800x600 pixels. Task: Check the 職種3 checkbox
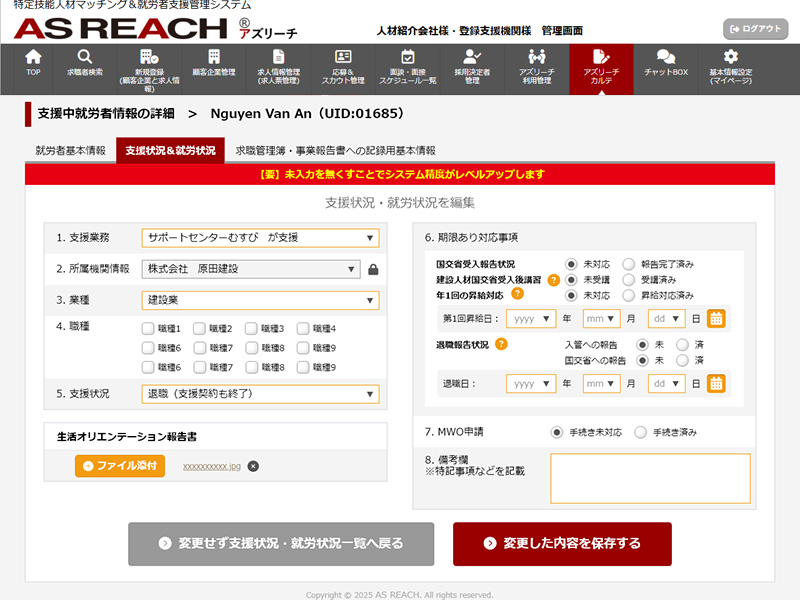click(251, 329)
